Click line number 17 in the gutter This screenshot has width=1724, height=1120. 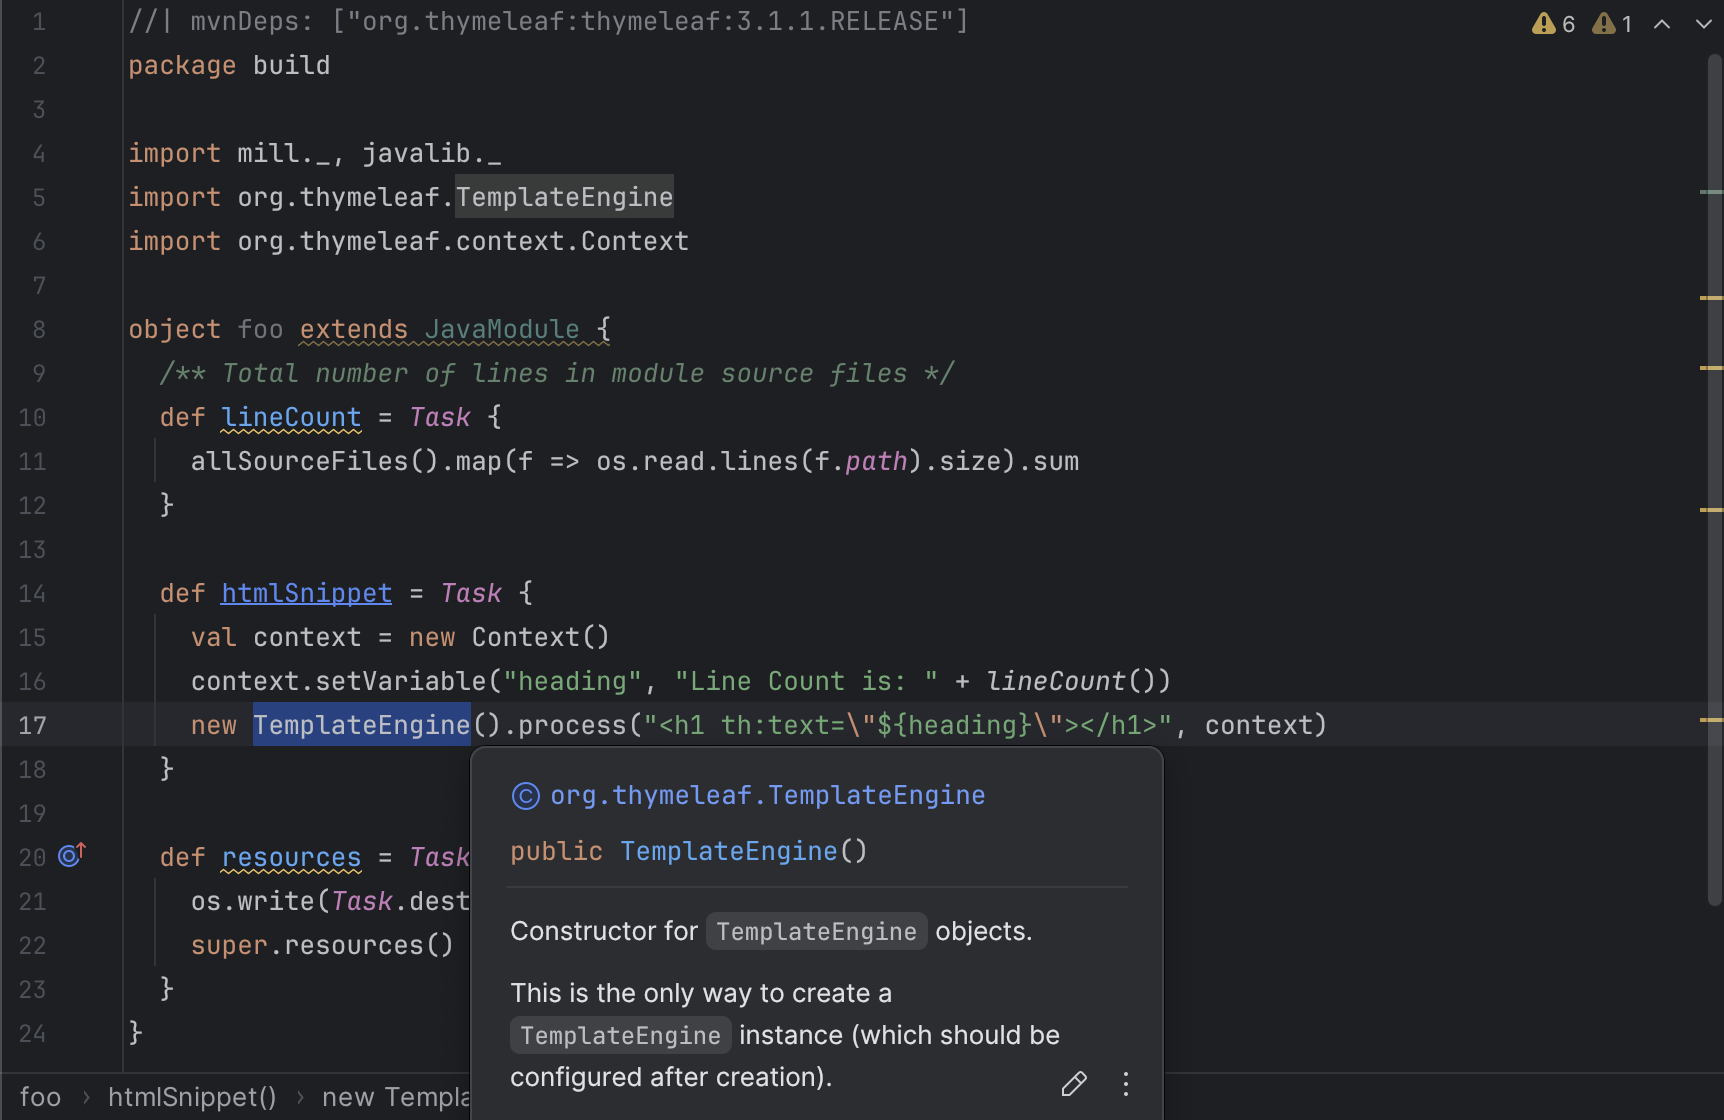click(31, 725)
